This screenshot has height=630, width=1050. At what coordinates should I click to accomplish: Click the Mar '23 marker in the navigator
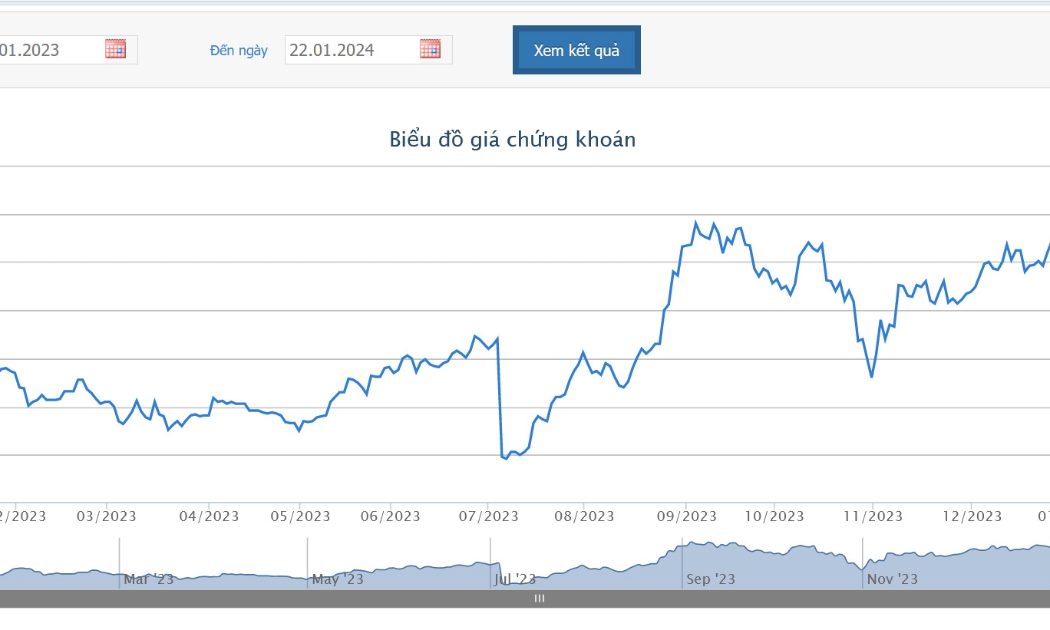[x=149, y=579]
